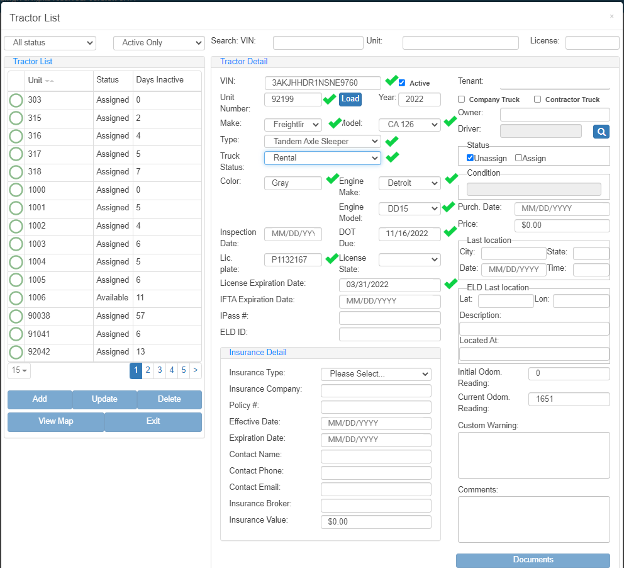Click the Lic. plate field P1132167
The height and width of the screenshot is (568, 624).
point(292,260)
